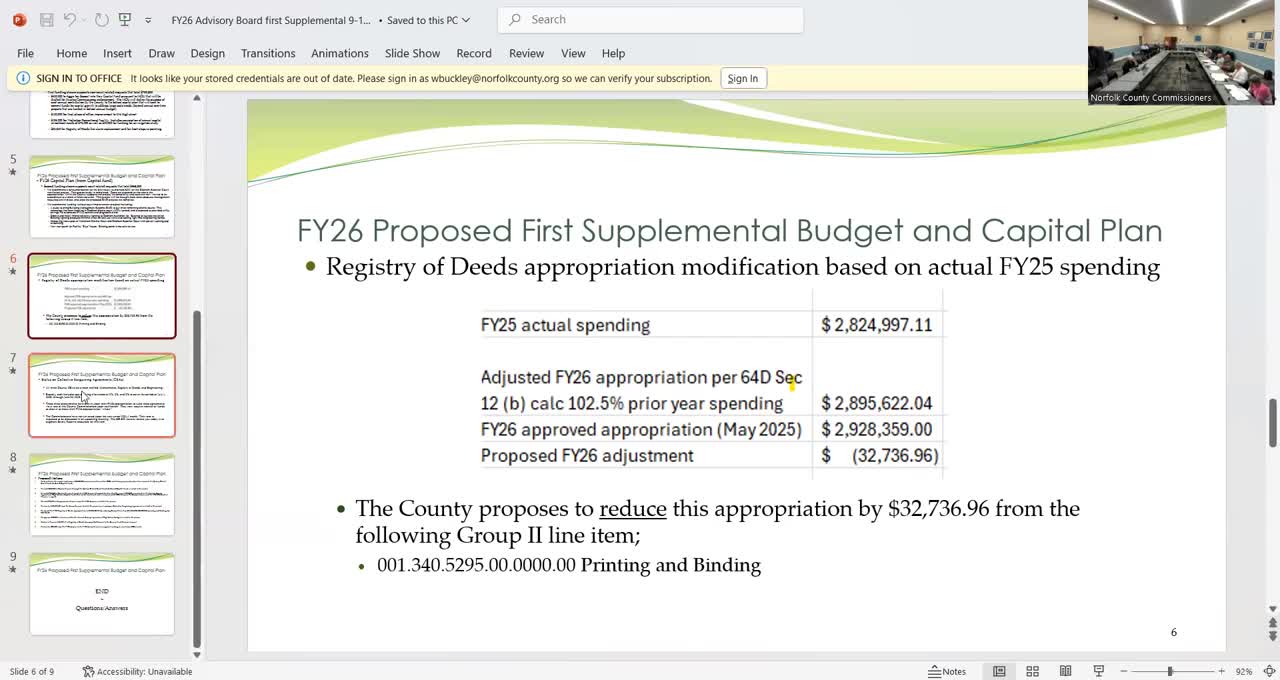Viewport: 1280px width, 680px height.
Task: Open the View tab
Action: click(x=573, y=53)
